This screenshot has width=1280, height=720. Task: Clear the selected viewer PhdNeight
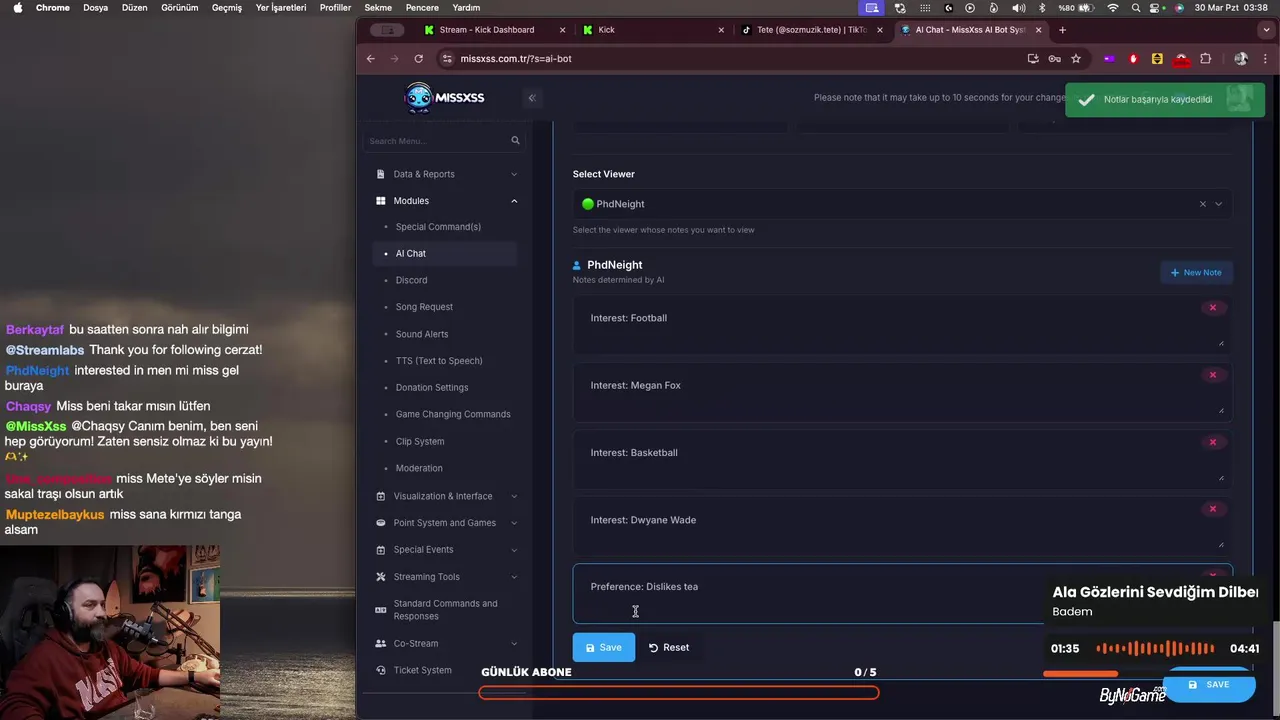pyautogui.click(x=1202, y=204)
